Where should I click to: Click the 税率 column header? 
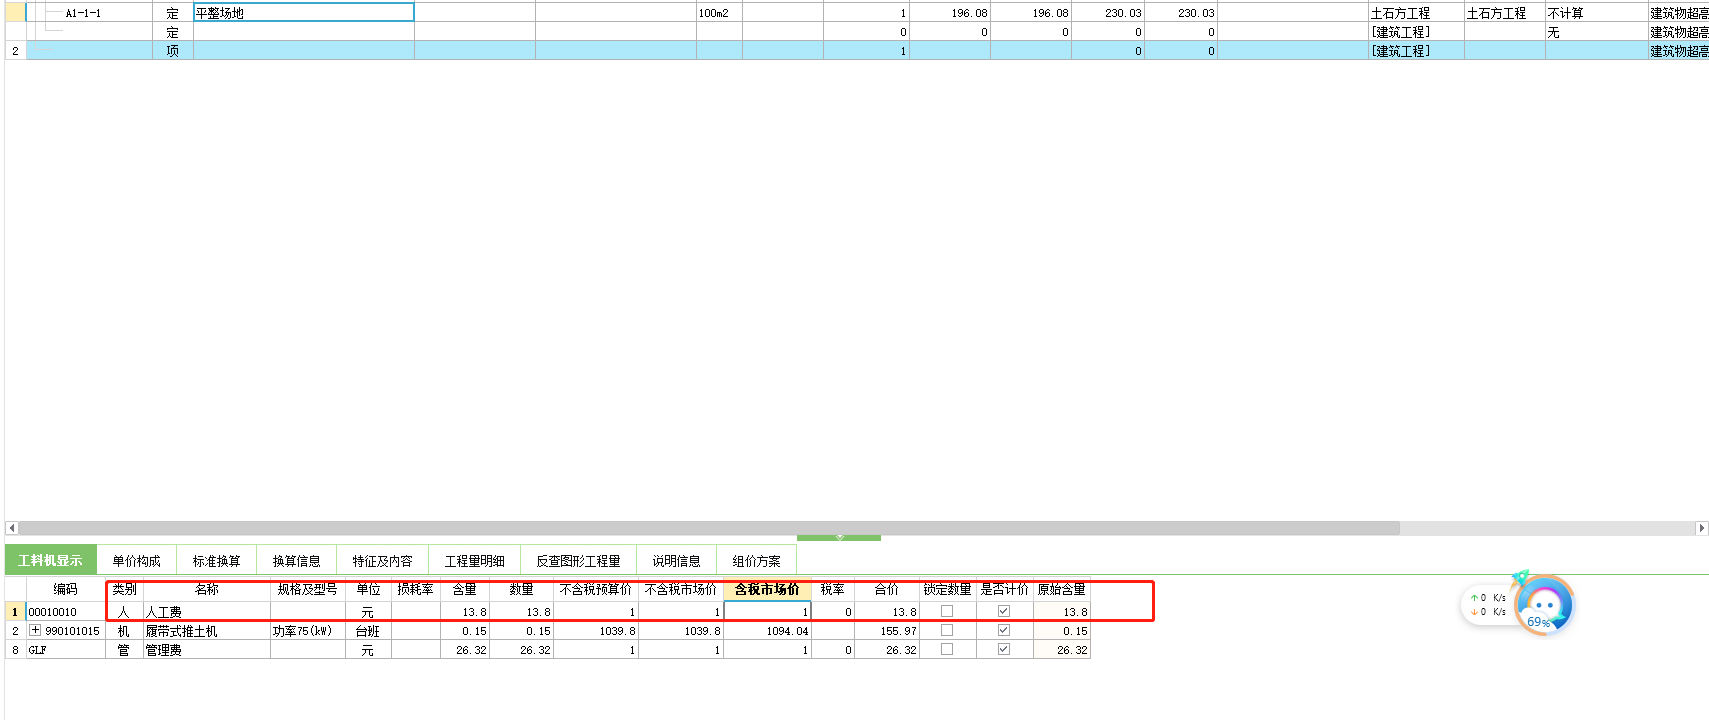(x=832, y=589)
